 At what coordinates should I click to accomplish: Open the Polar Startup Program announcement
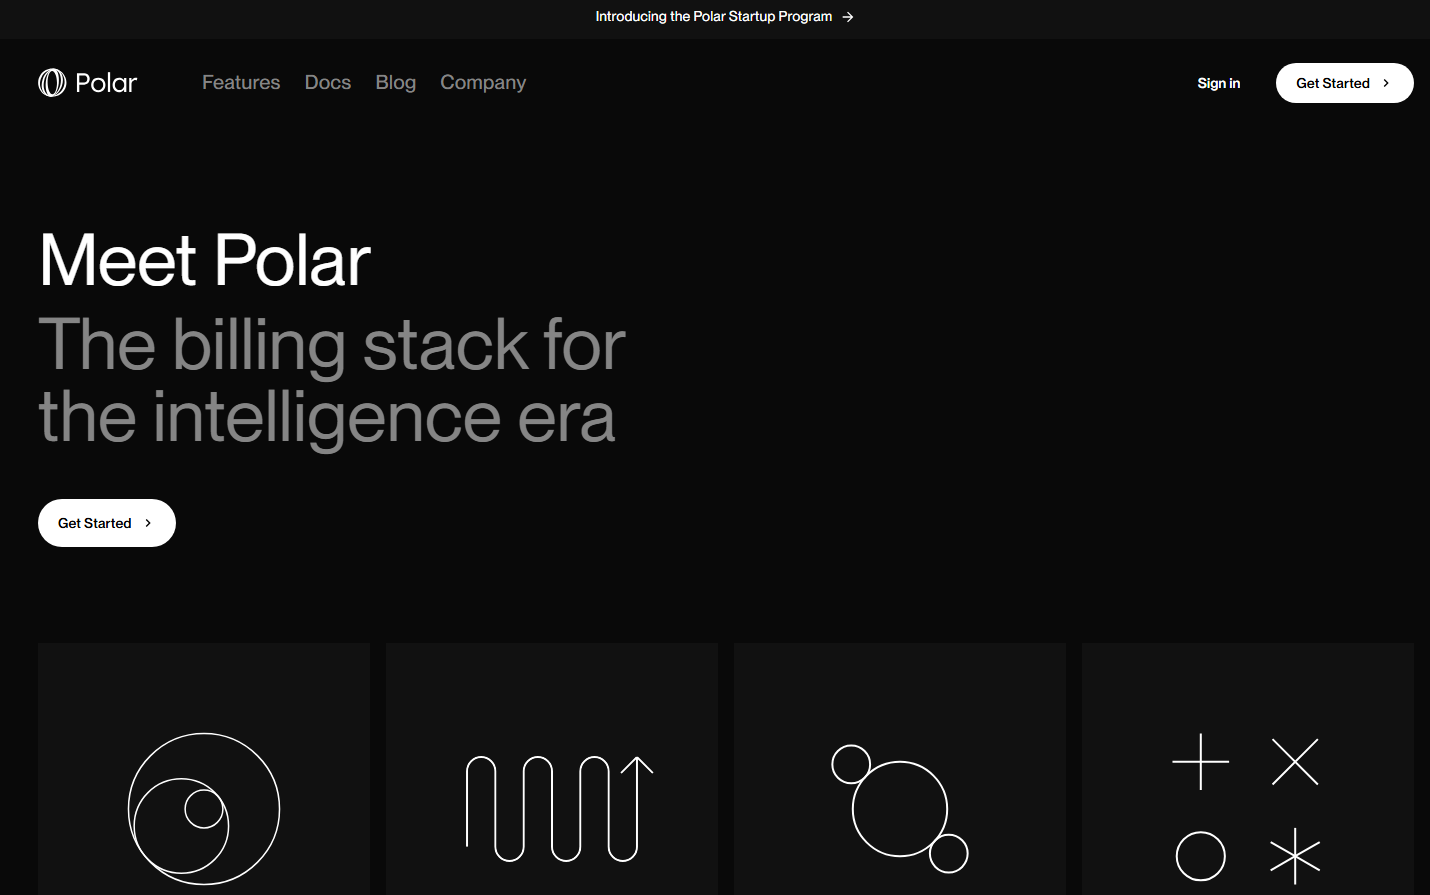pyautogui.click(x=724, y=17)
